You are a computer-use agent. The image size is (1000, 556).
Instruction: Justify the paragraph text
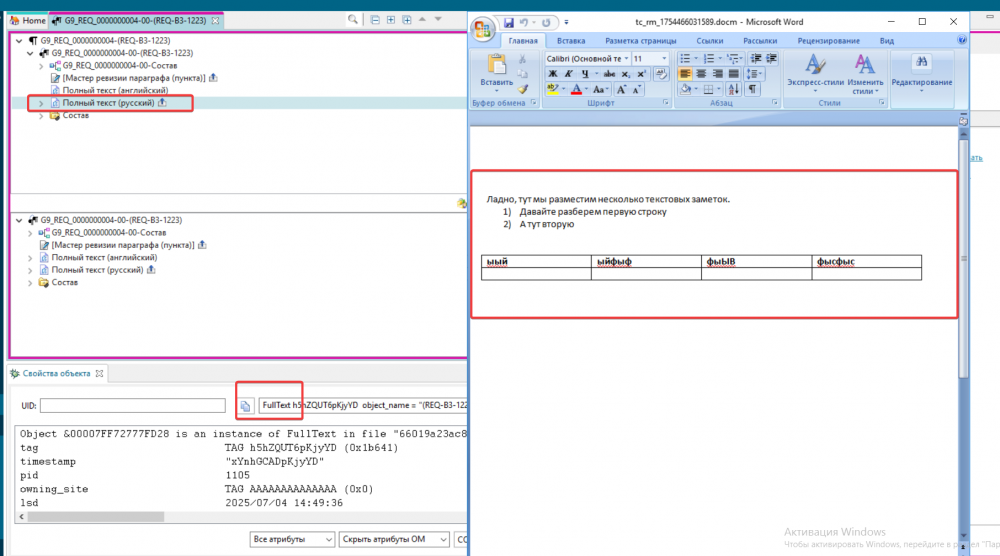click(733, 74)
